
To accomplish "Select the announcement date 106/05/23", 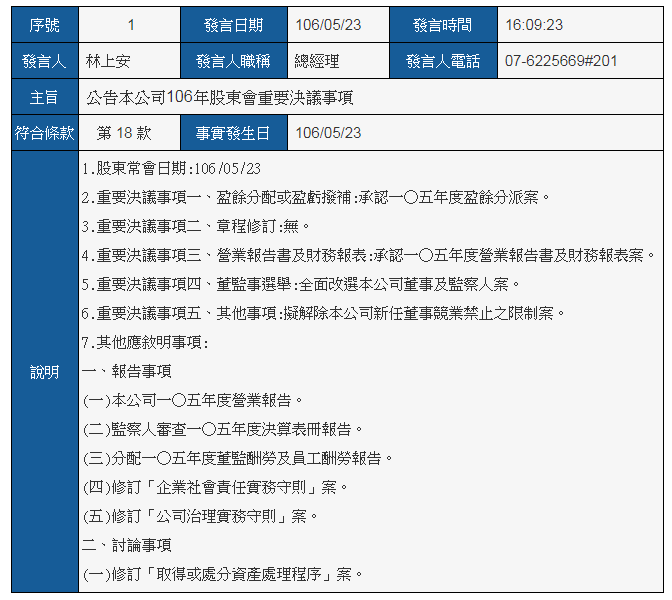I will (x=328, y=25).
